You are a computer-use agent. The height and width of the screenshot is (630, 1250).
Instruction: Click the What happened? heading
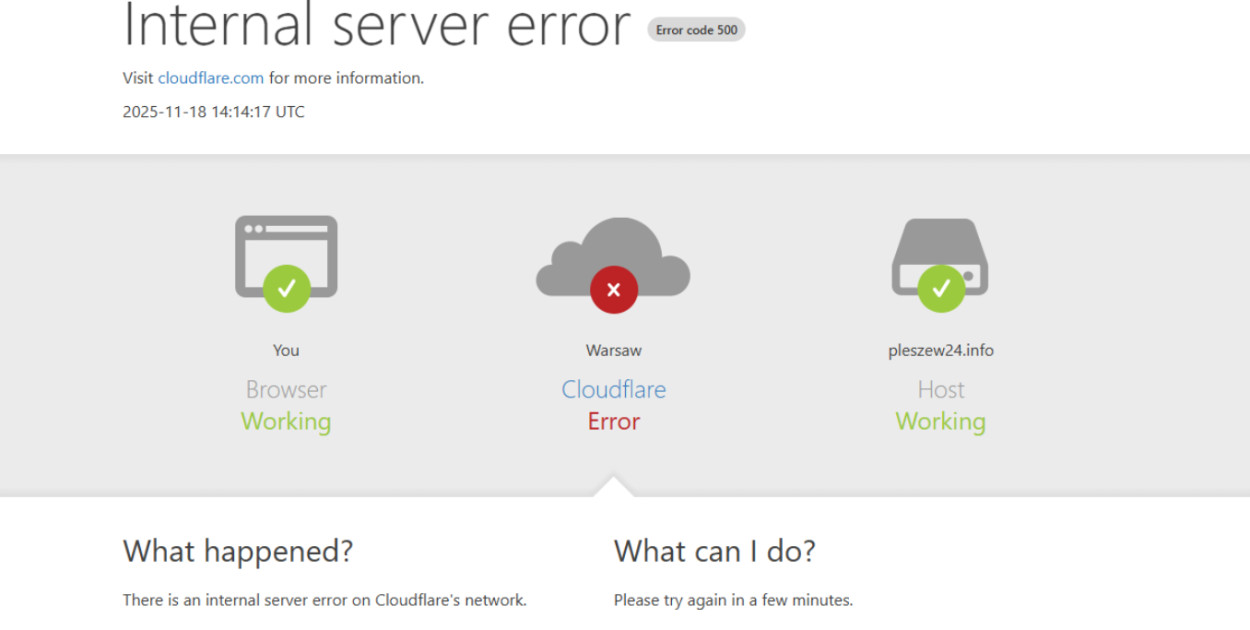point(238,550)
